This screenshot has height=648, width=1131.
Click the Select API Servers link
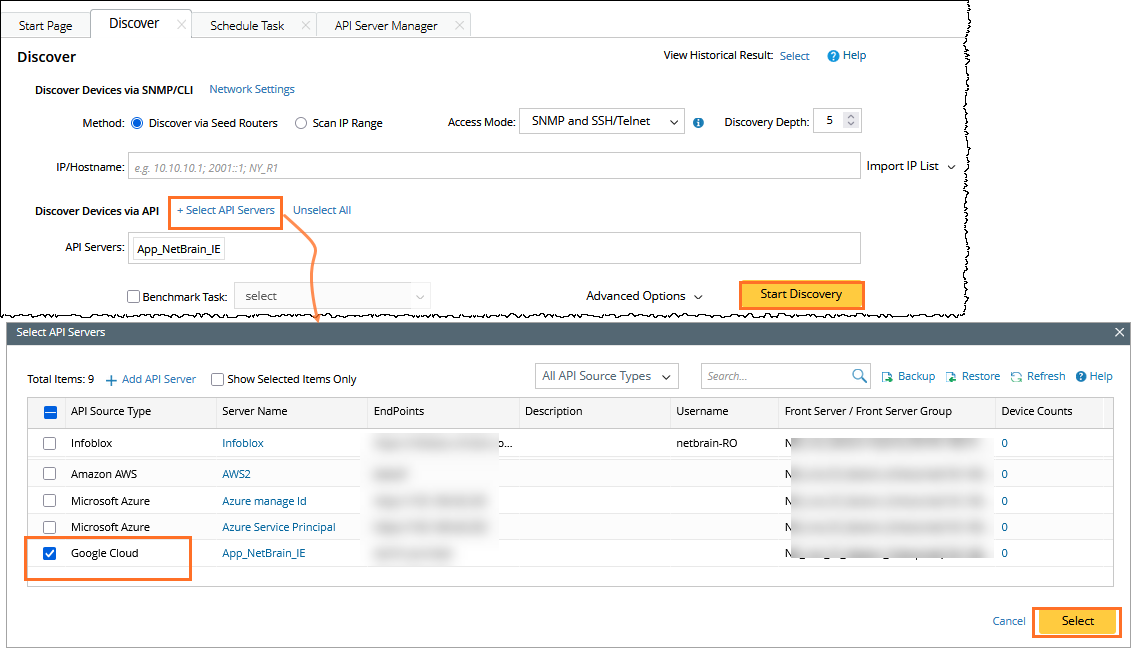226,211
